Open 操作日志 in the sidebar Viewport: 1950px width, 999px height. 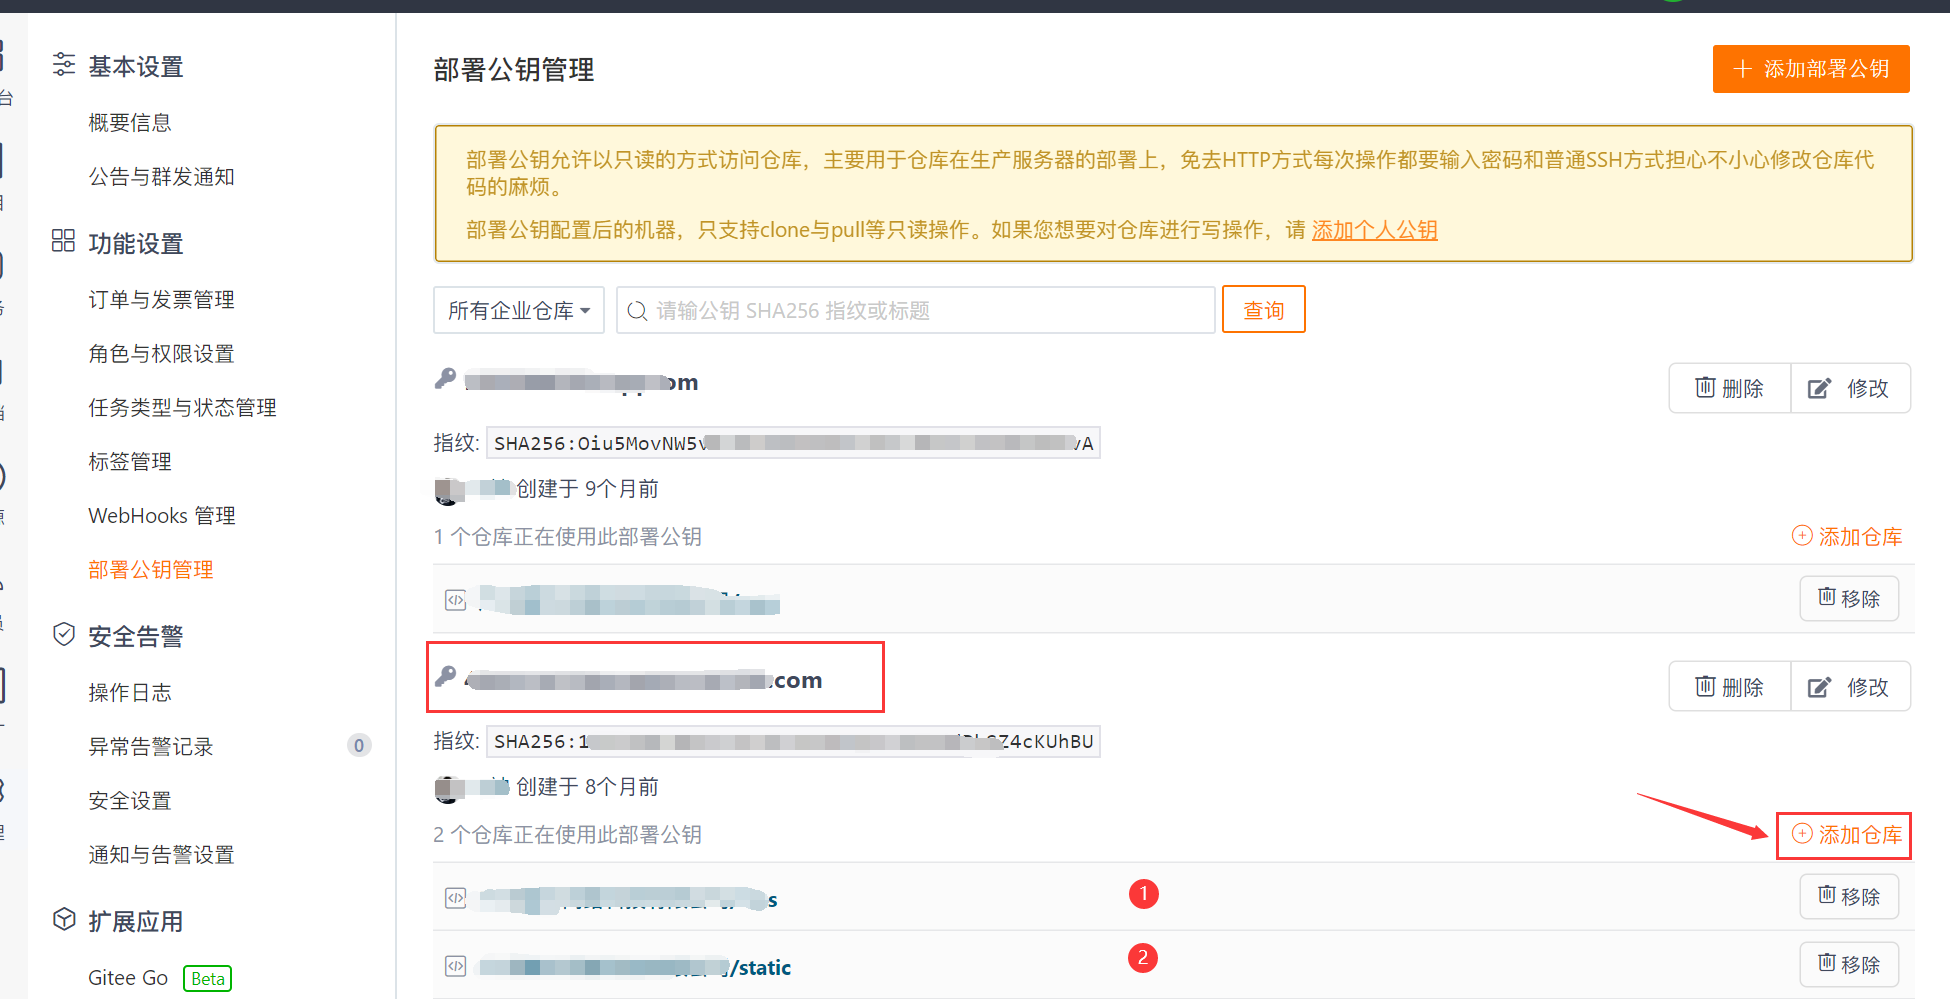coord(129,691)
